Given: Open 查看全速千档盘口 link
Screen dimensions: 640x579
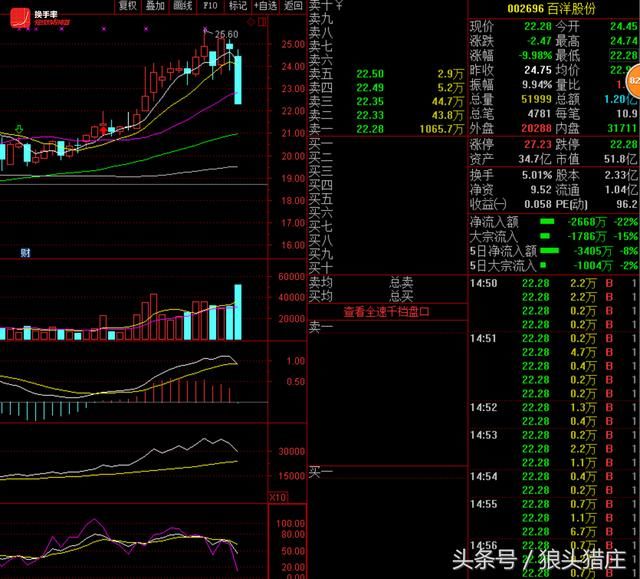Looking at the screenshot, I should [x=386, y=312].
